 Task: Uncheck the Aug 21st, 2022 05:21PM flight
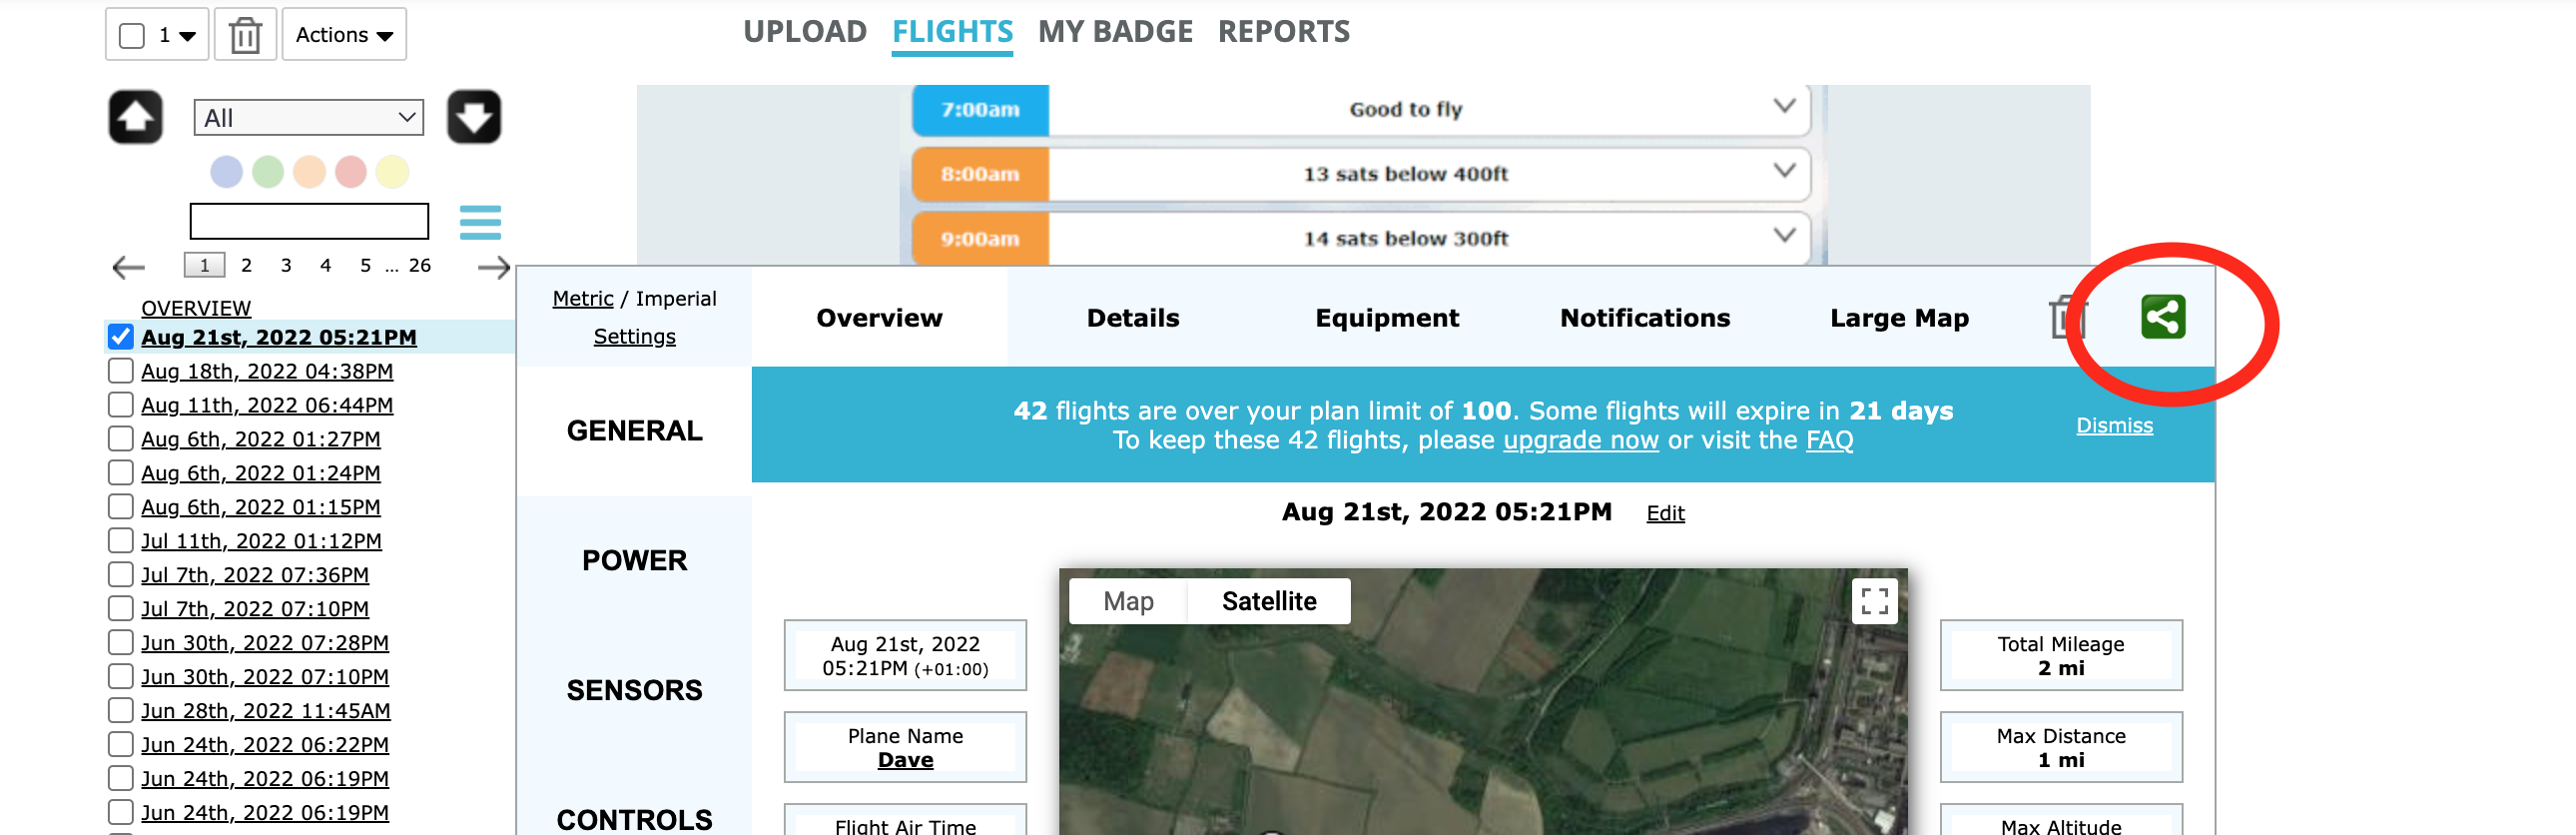121,337
